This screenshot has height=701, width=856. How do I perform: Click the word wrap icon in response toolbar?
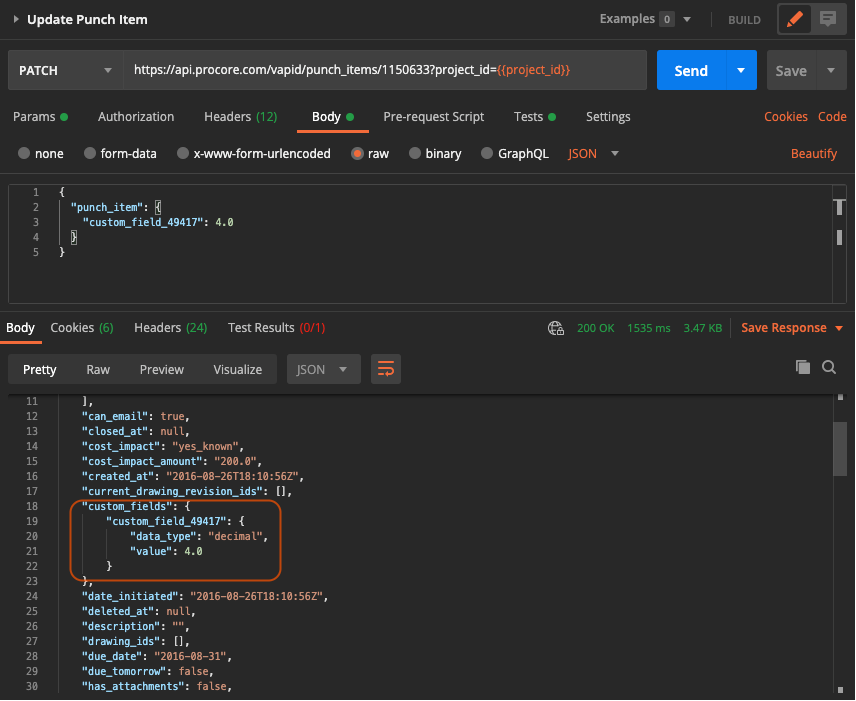(386, 369)
